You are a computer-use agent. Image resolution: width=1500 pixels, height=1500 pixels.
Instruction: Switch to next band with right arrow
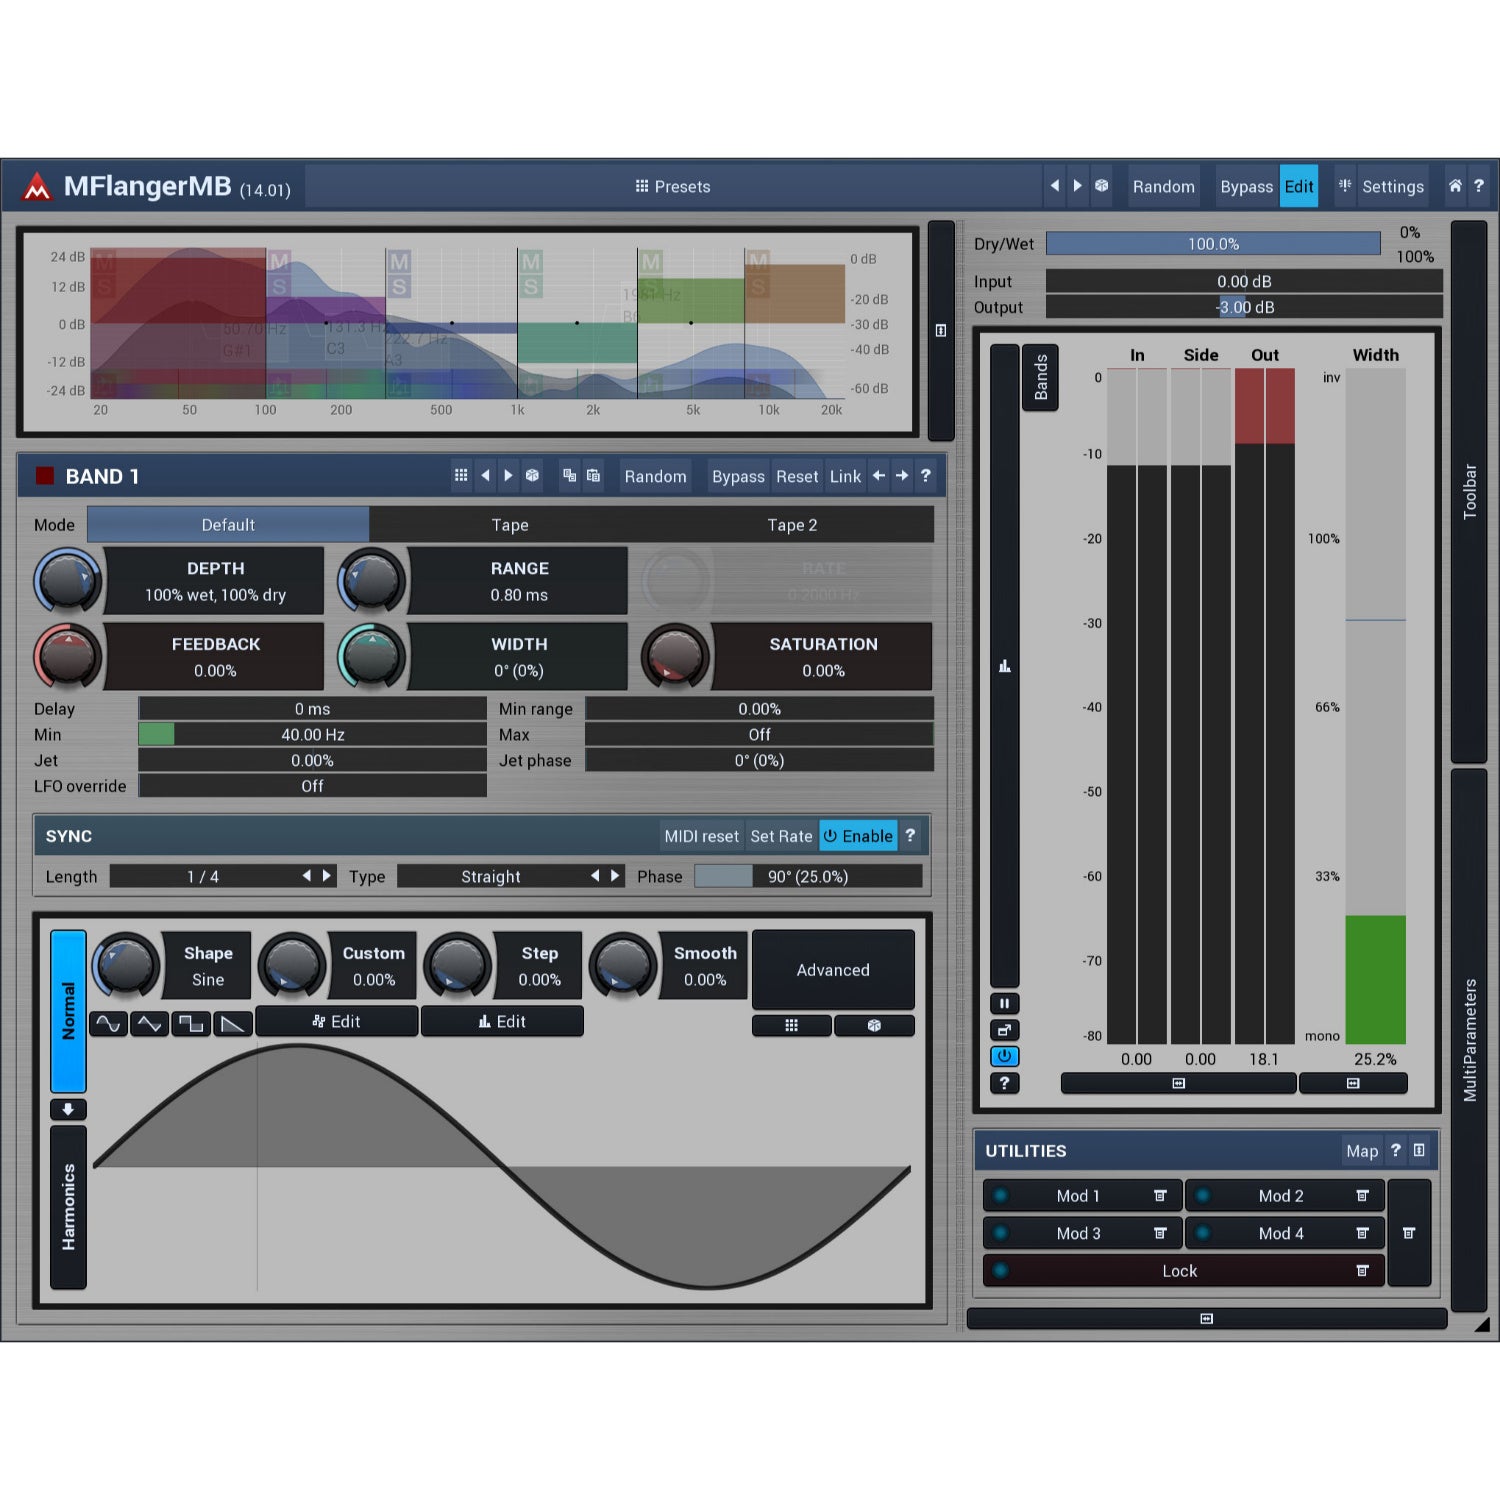pyautogui.click(x=902, y=476)
